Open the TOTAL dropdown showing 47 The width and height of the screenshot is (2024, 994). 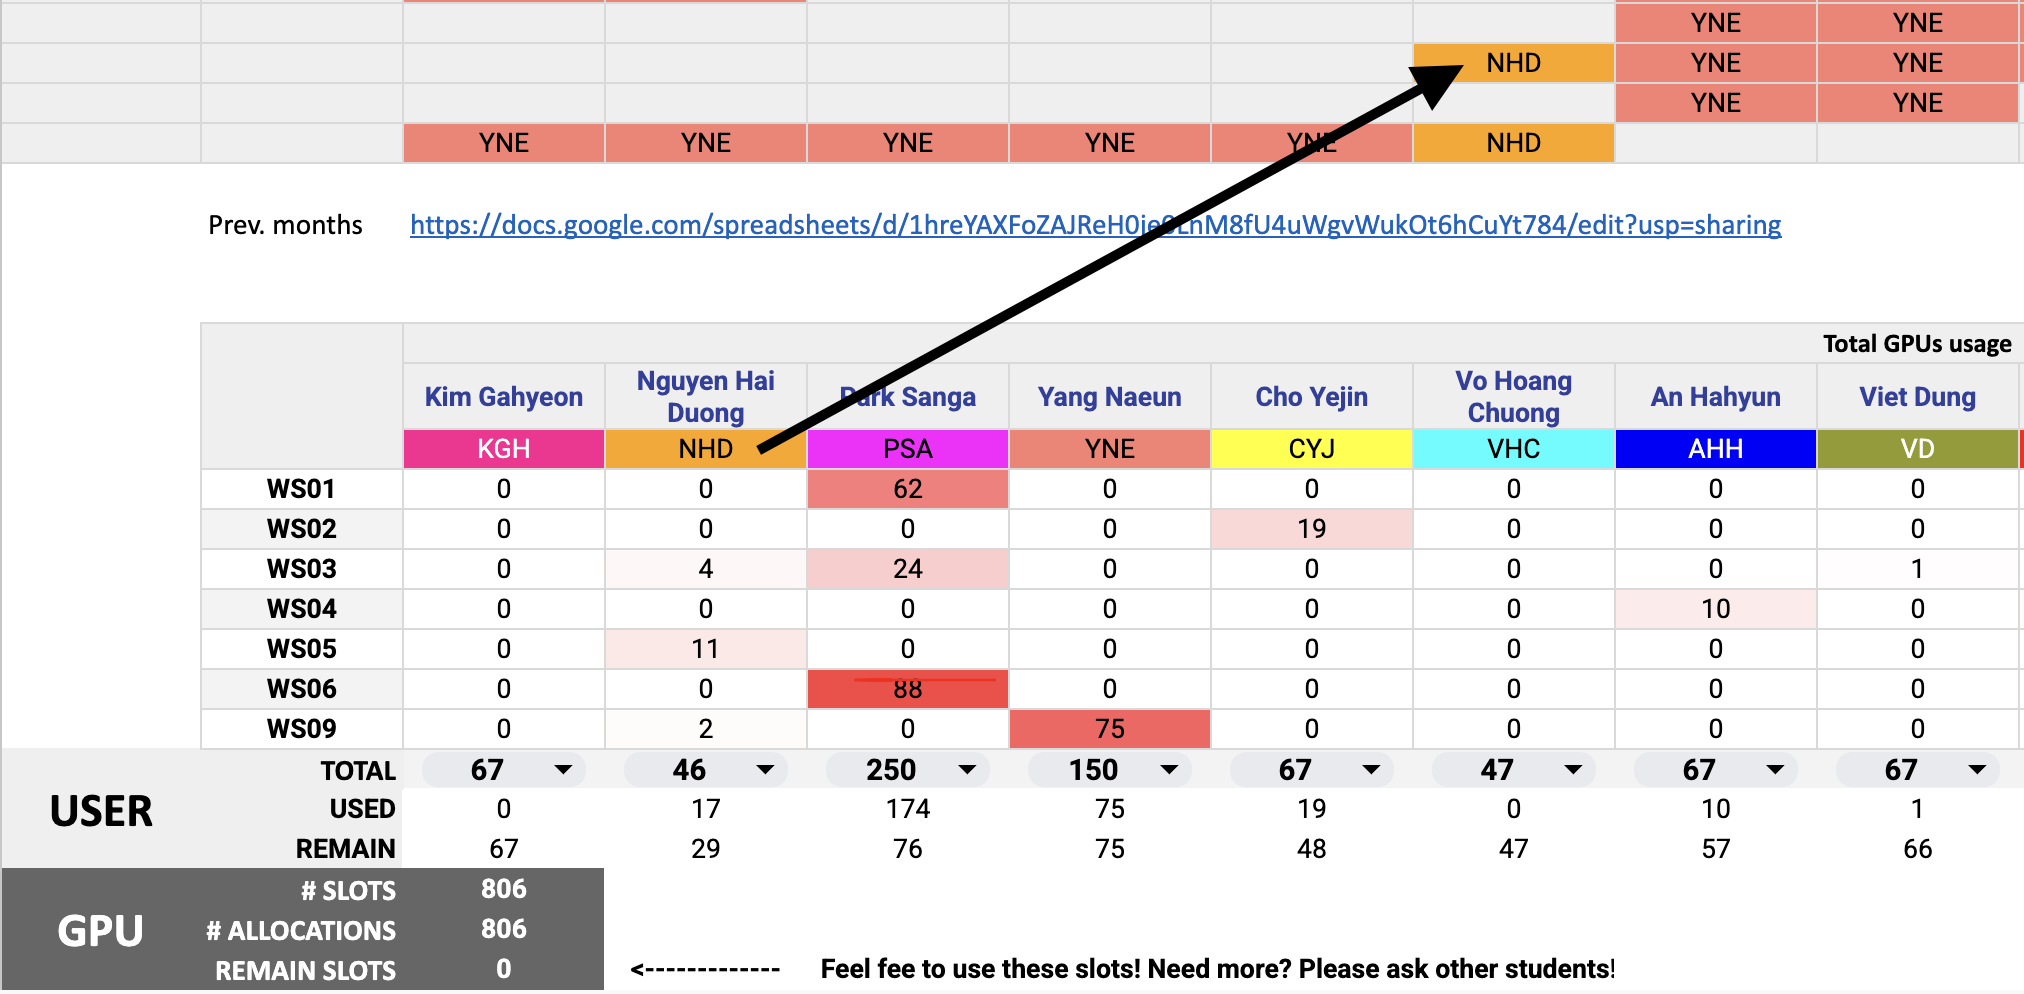coord(1573,770)
